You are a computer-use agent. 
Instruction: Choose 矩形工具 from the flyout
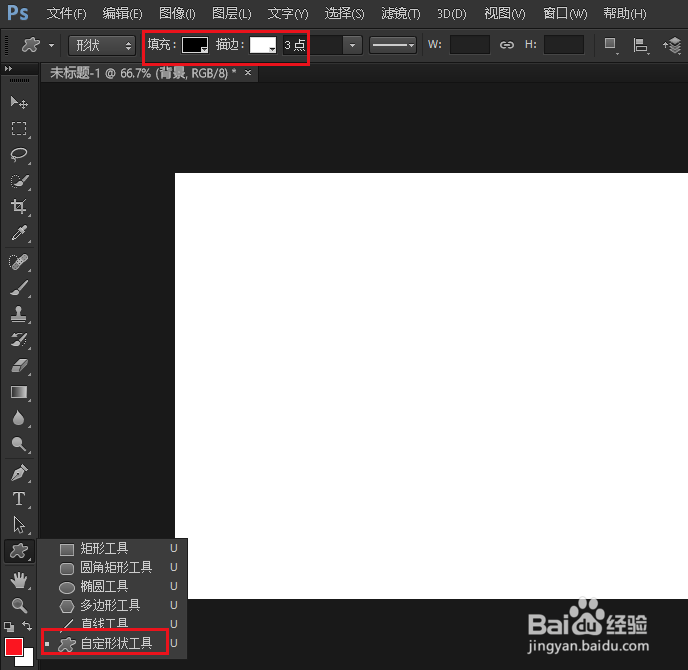coord(112,548)
